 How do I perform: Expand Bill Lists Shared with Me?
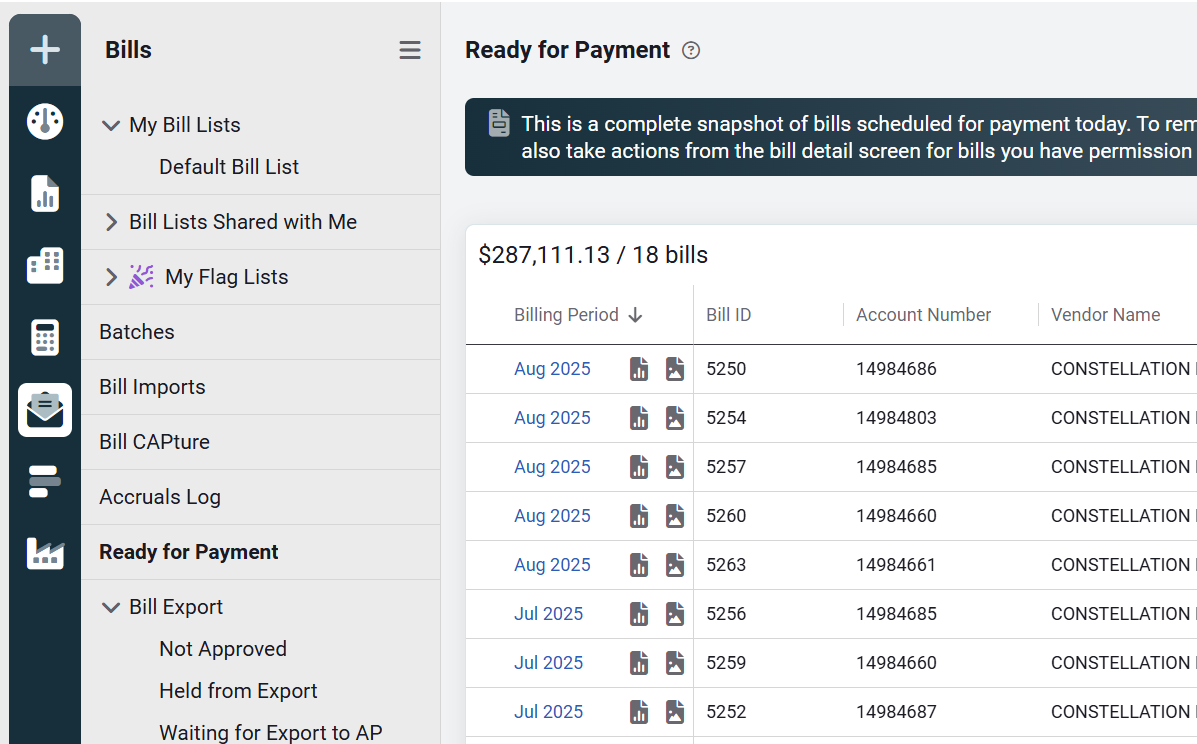pos(111,222)
